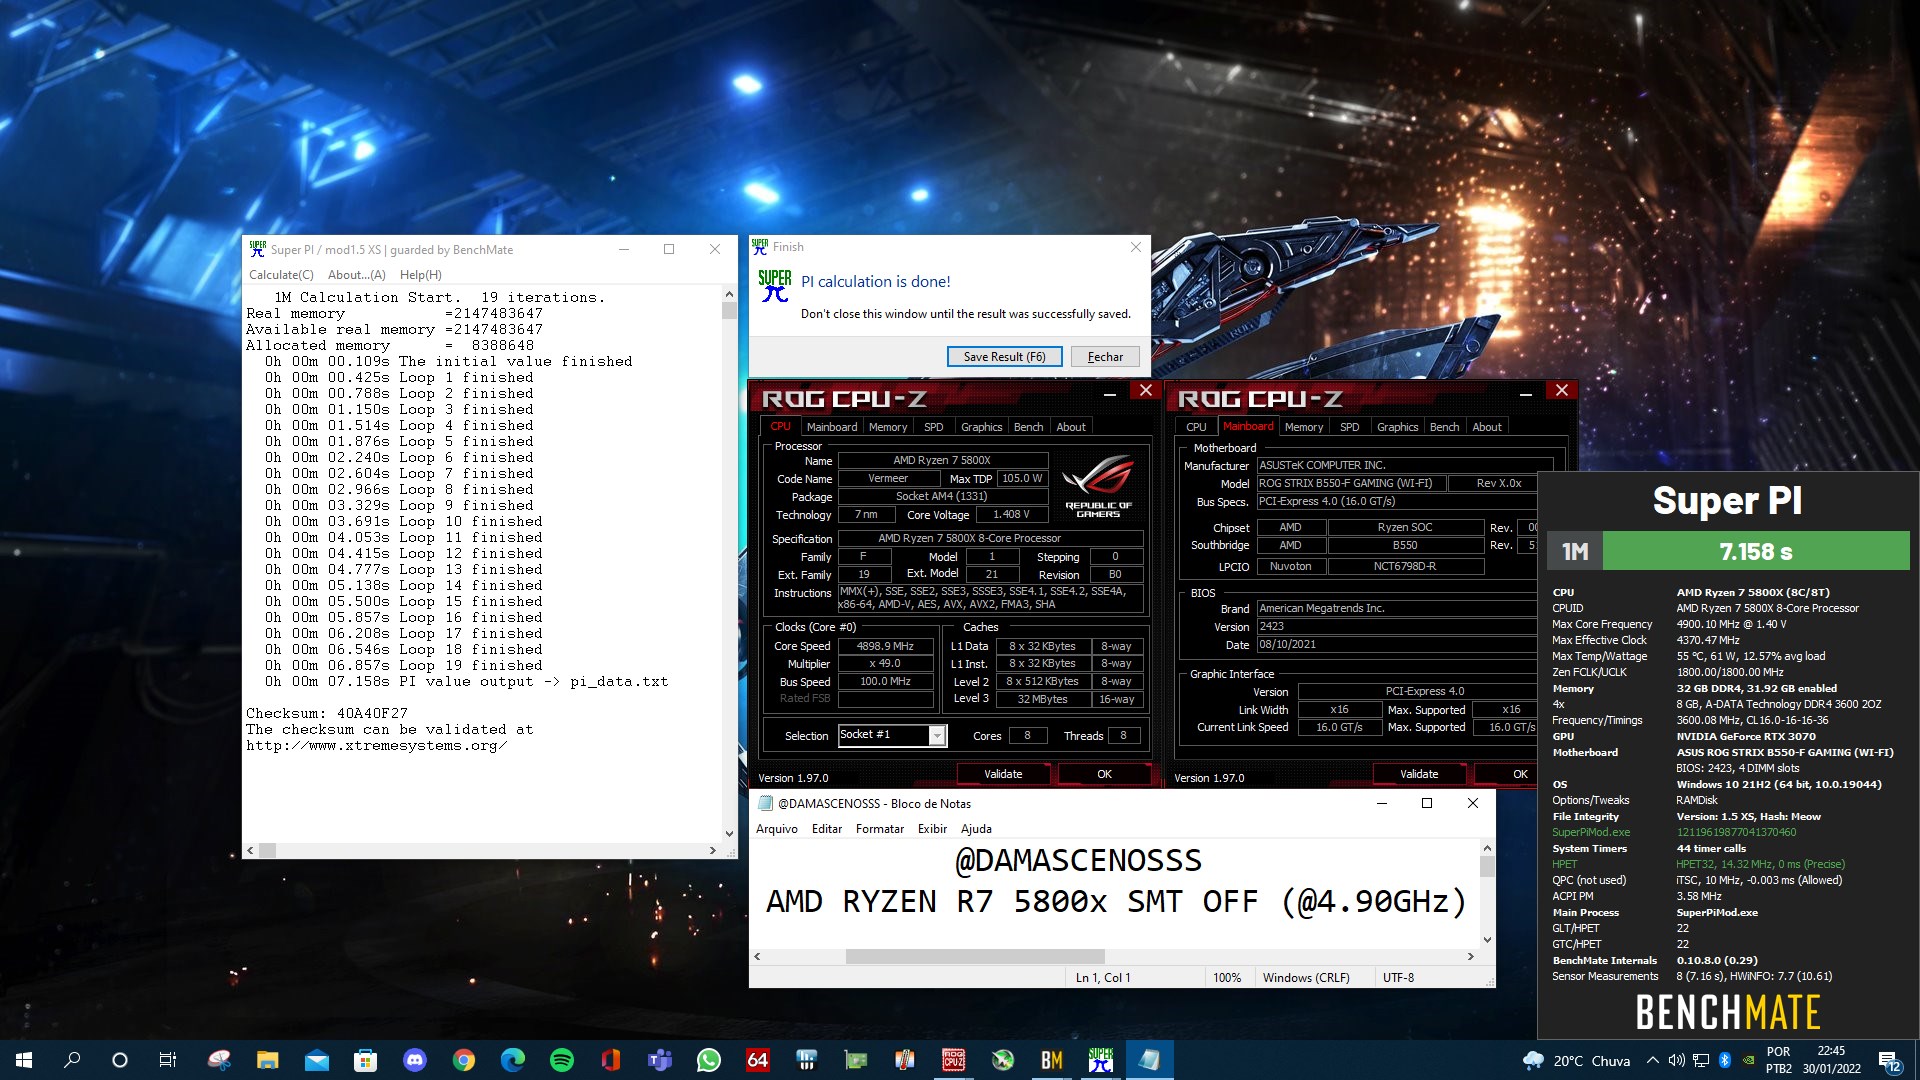Open Exibir menu in Notepad
Screen dimensions: 1920x1080
point(932,829)
